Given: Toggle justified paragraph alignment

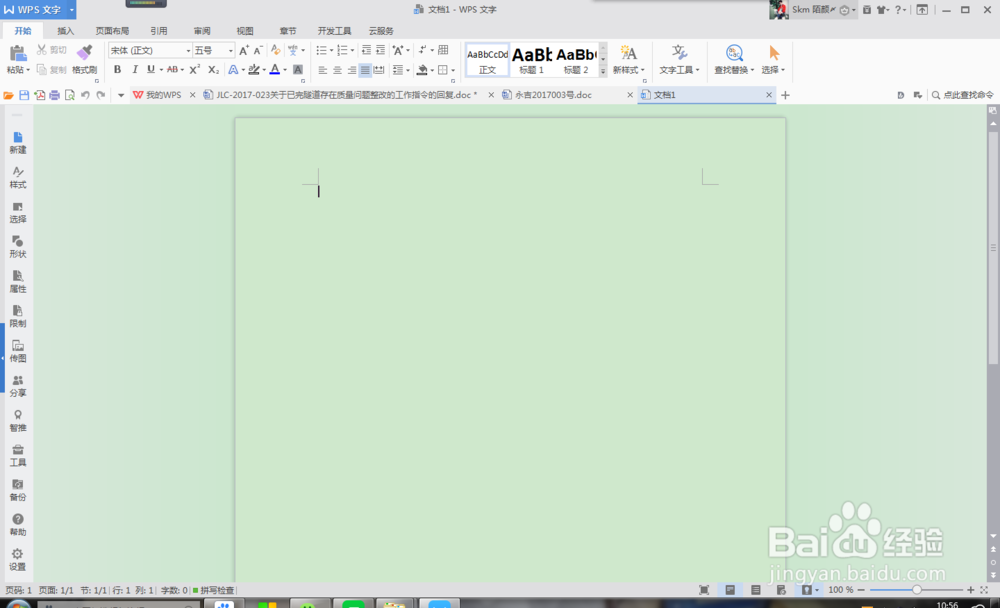Looking at the screenshot, I should tap(365, 70).
